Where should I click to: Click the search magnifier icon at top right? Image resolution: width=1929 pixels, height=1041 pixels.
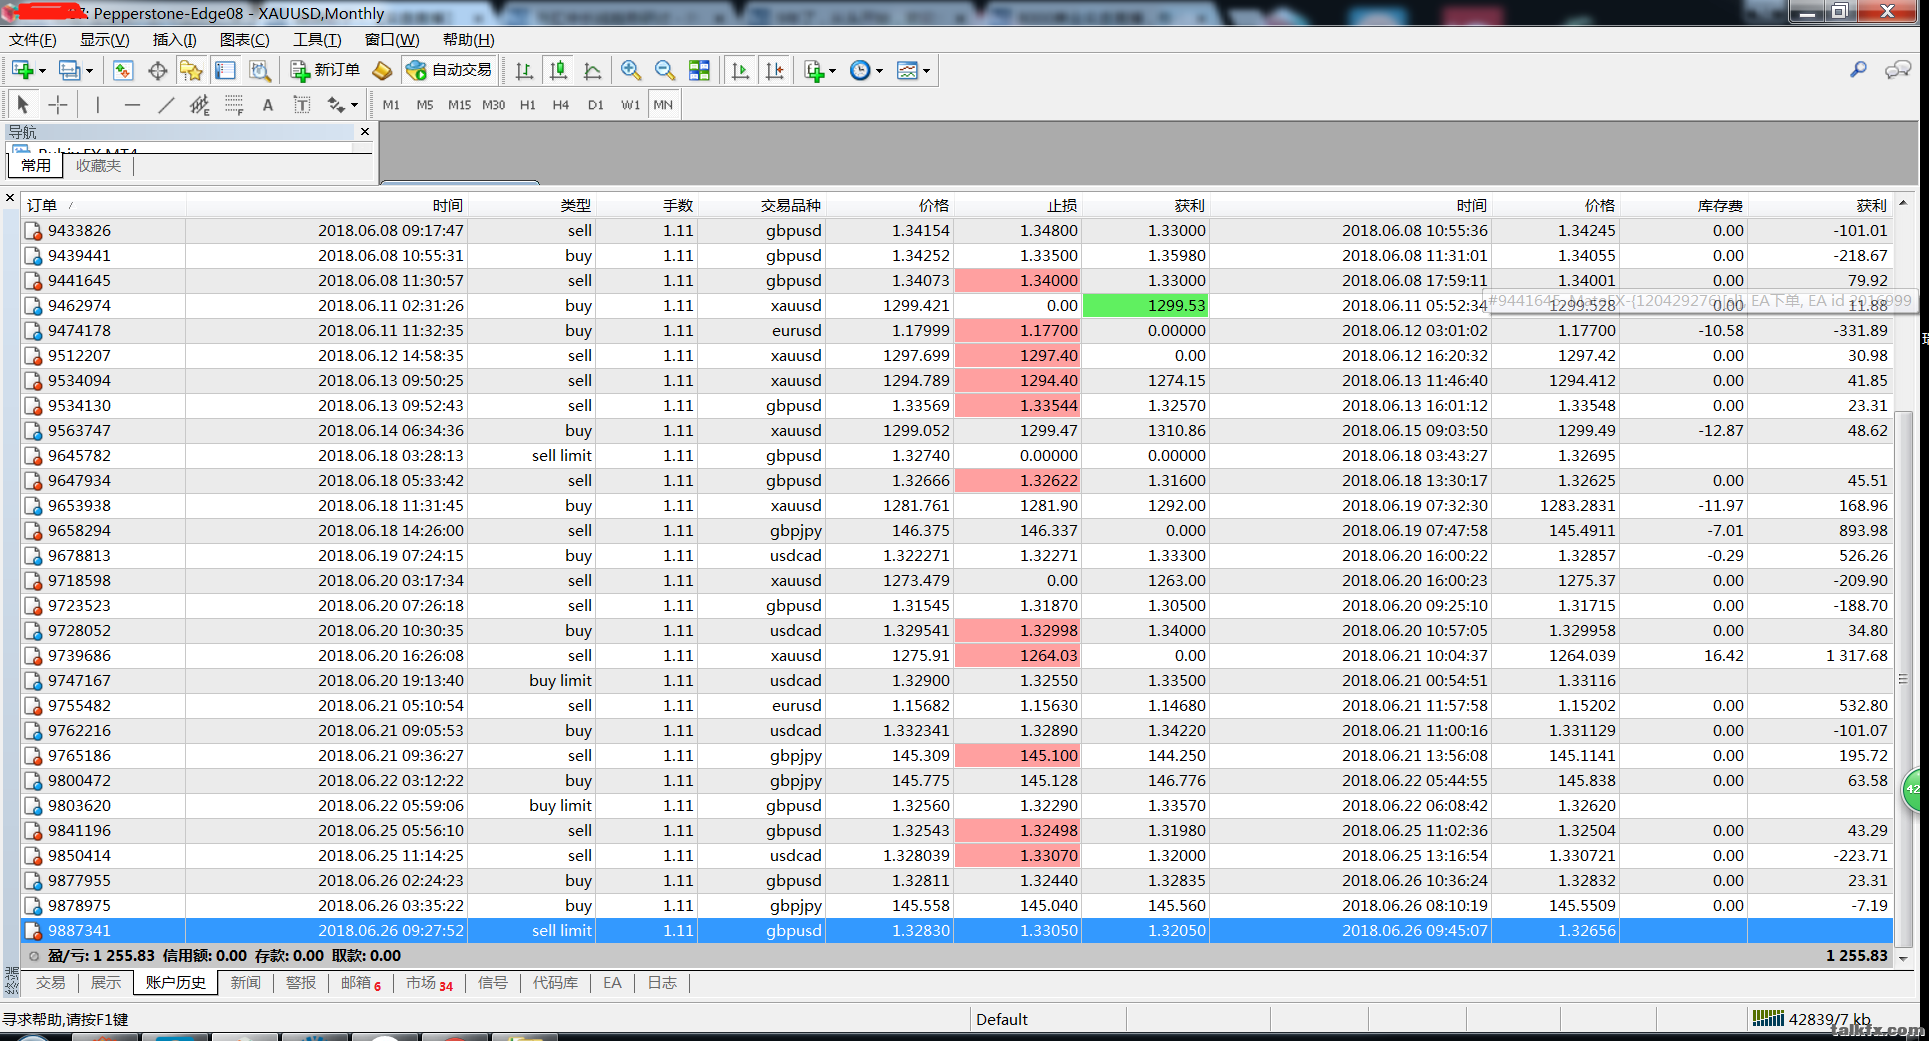(x=1858, y=69)
